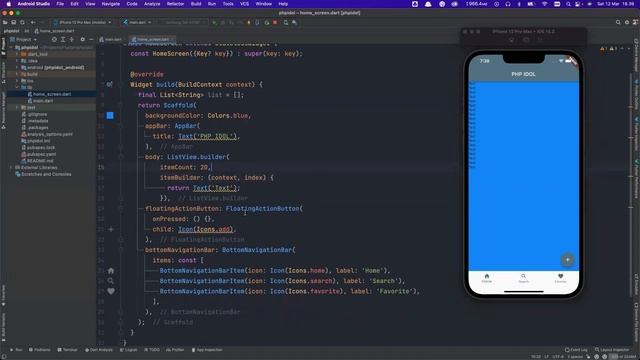Click the Android Studio menu bar item
The width and height of the screenshot is (640, 360).
33,4
